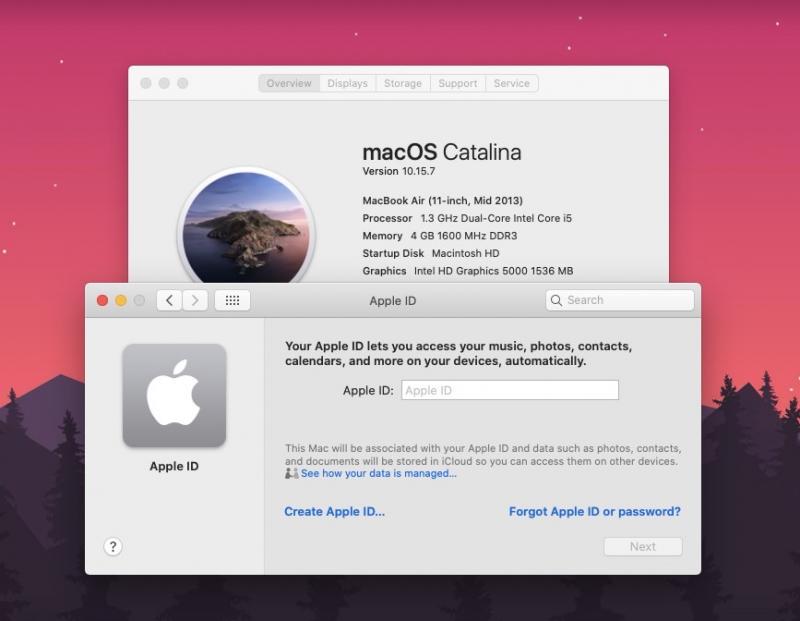Click Version 10.15.7 text

point(398,171)
